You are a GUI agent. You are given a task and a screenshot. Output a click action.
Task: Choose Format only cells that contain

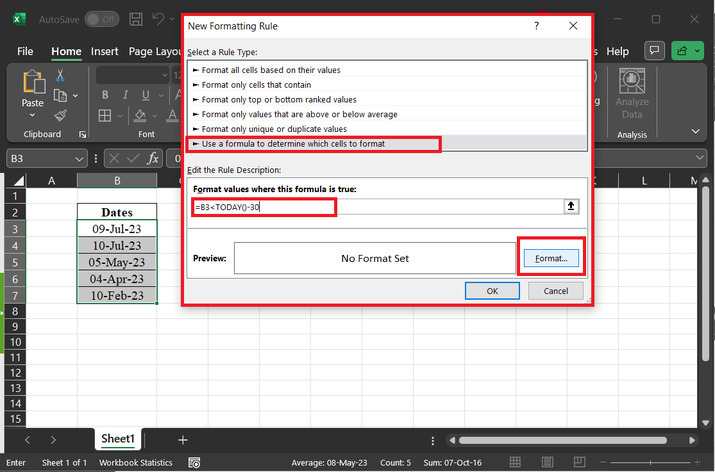(x=387, y=85)
